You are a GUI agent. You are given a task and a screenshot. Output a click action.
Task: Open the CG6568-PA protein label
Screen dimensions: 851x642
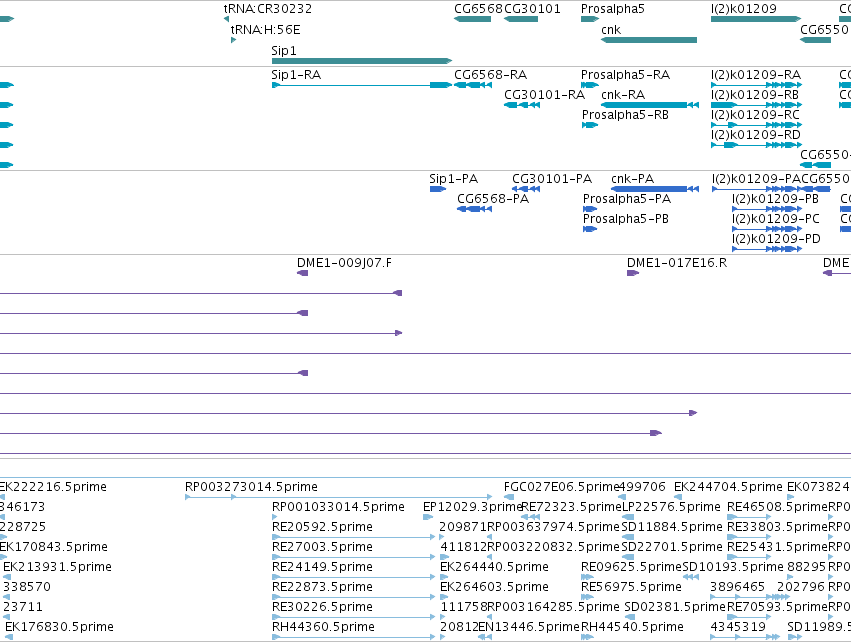coord(493,199)
